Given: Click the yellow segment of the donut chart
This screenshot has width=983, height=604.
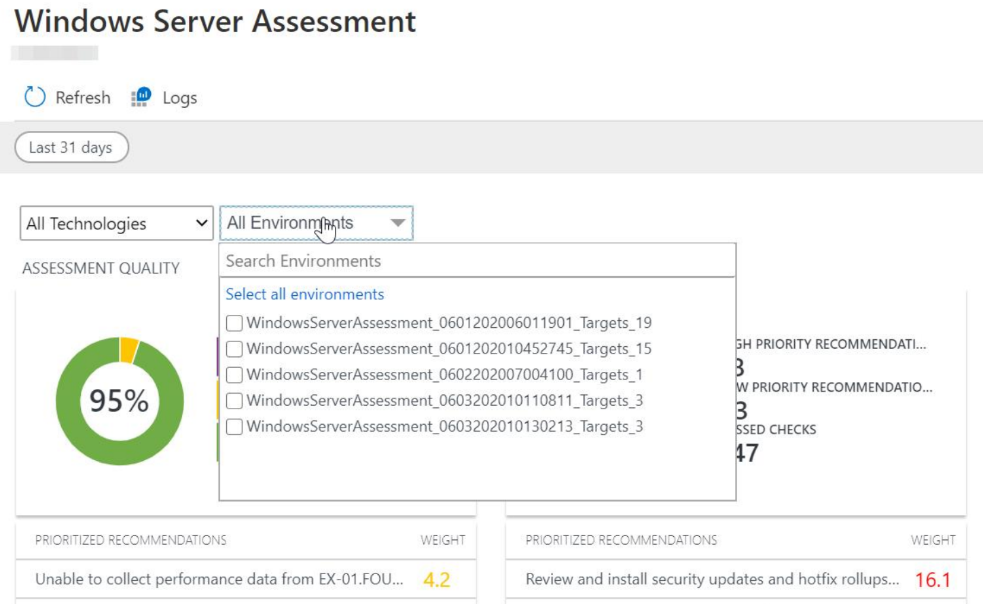Looking at the screenshot, I should point(129,349).
